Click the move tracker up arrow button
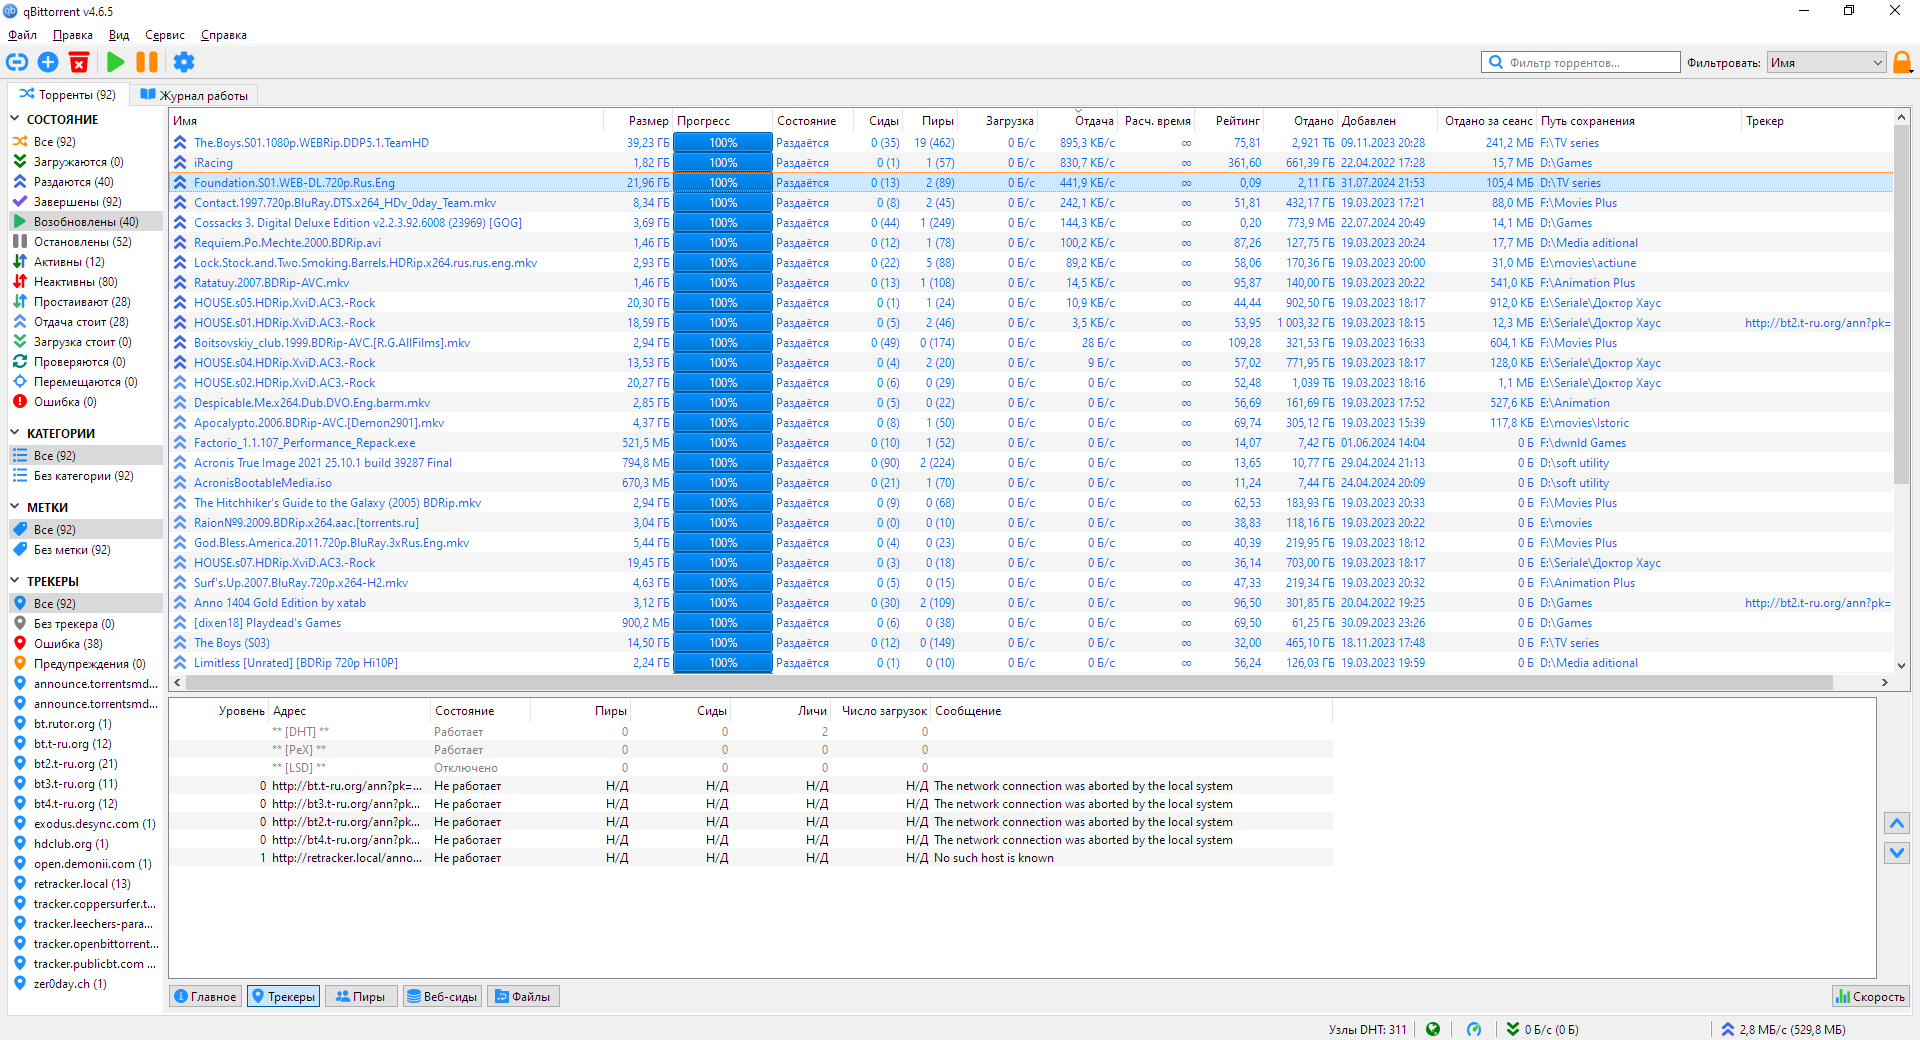This screenshot has height=1040, width=1920. point(1897,823)
